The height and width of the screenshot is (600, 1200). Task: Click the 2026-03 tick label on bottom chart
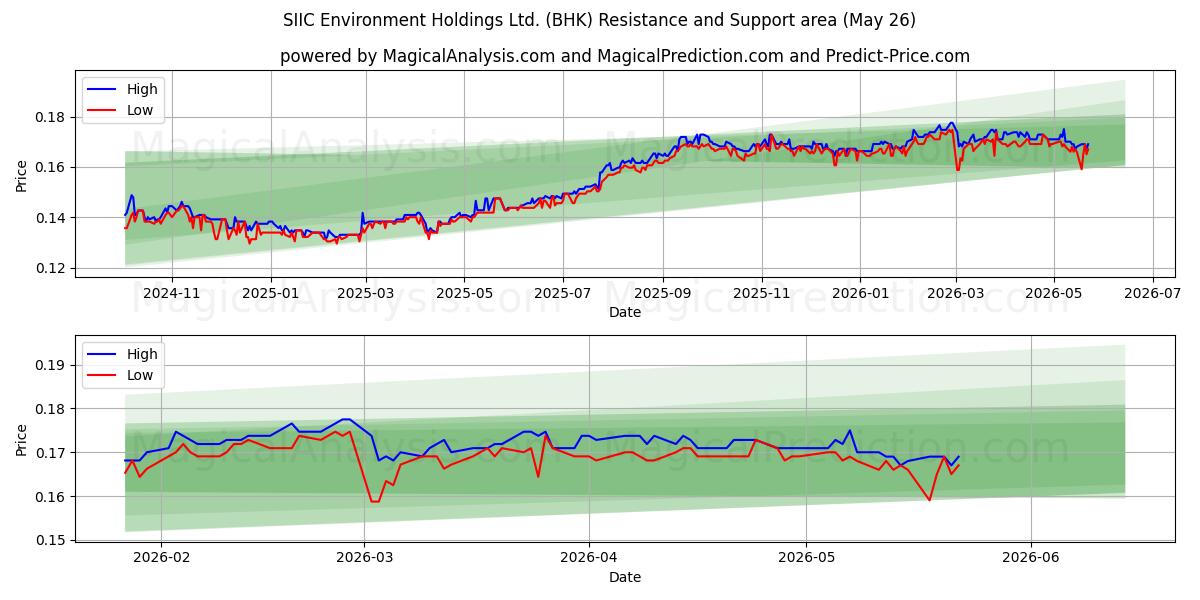tap(364, 558)
